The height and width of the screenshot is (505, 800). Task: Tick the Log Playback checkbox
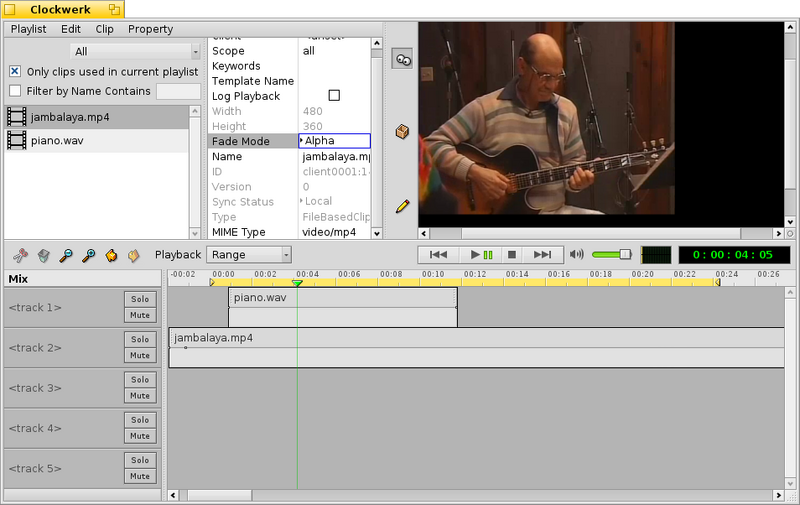point(334,95)
